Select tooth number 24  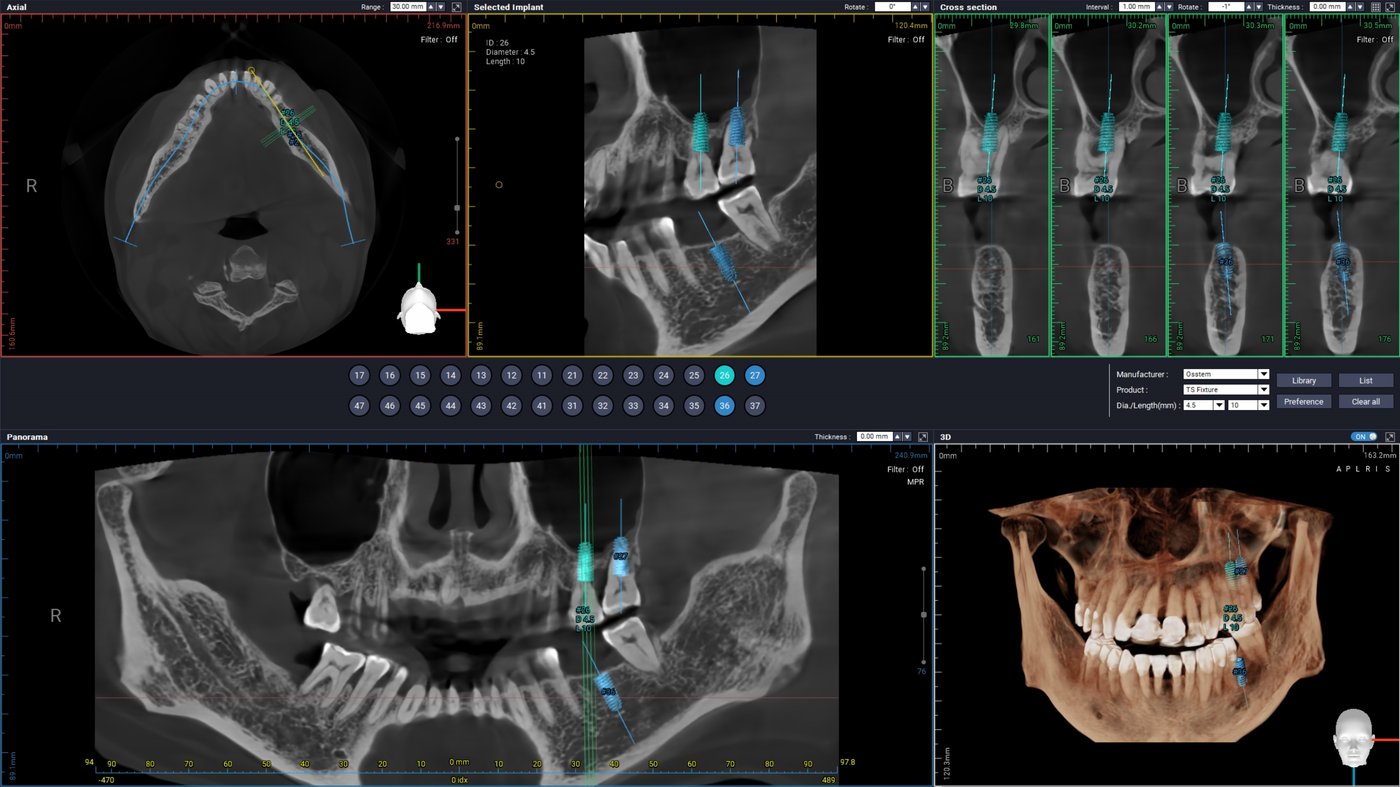tap(663, 376)
